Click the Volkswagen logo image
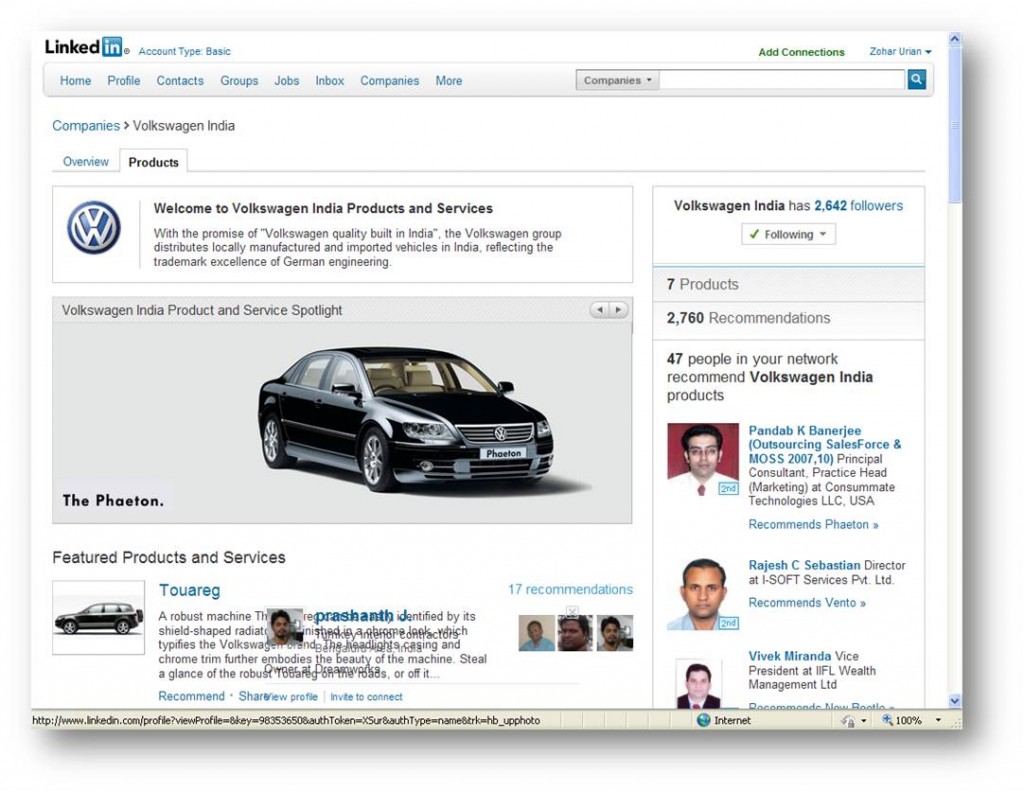Viewport: 1024px width, 791px height. [x=93, y=227]
